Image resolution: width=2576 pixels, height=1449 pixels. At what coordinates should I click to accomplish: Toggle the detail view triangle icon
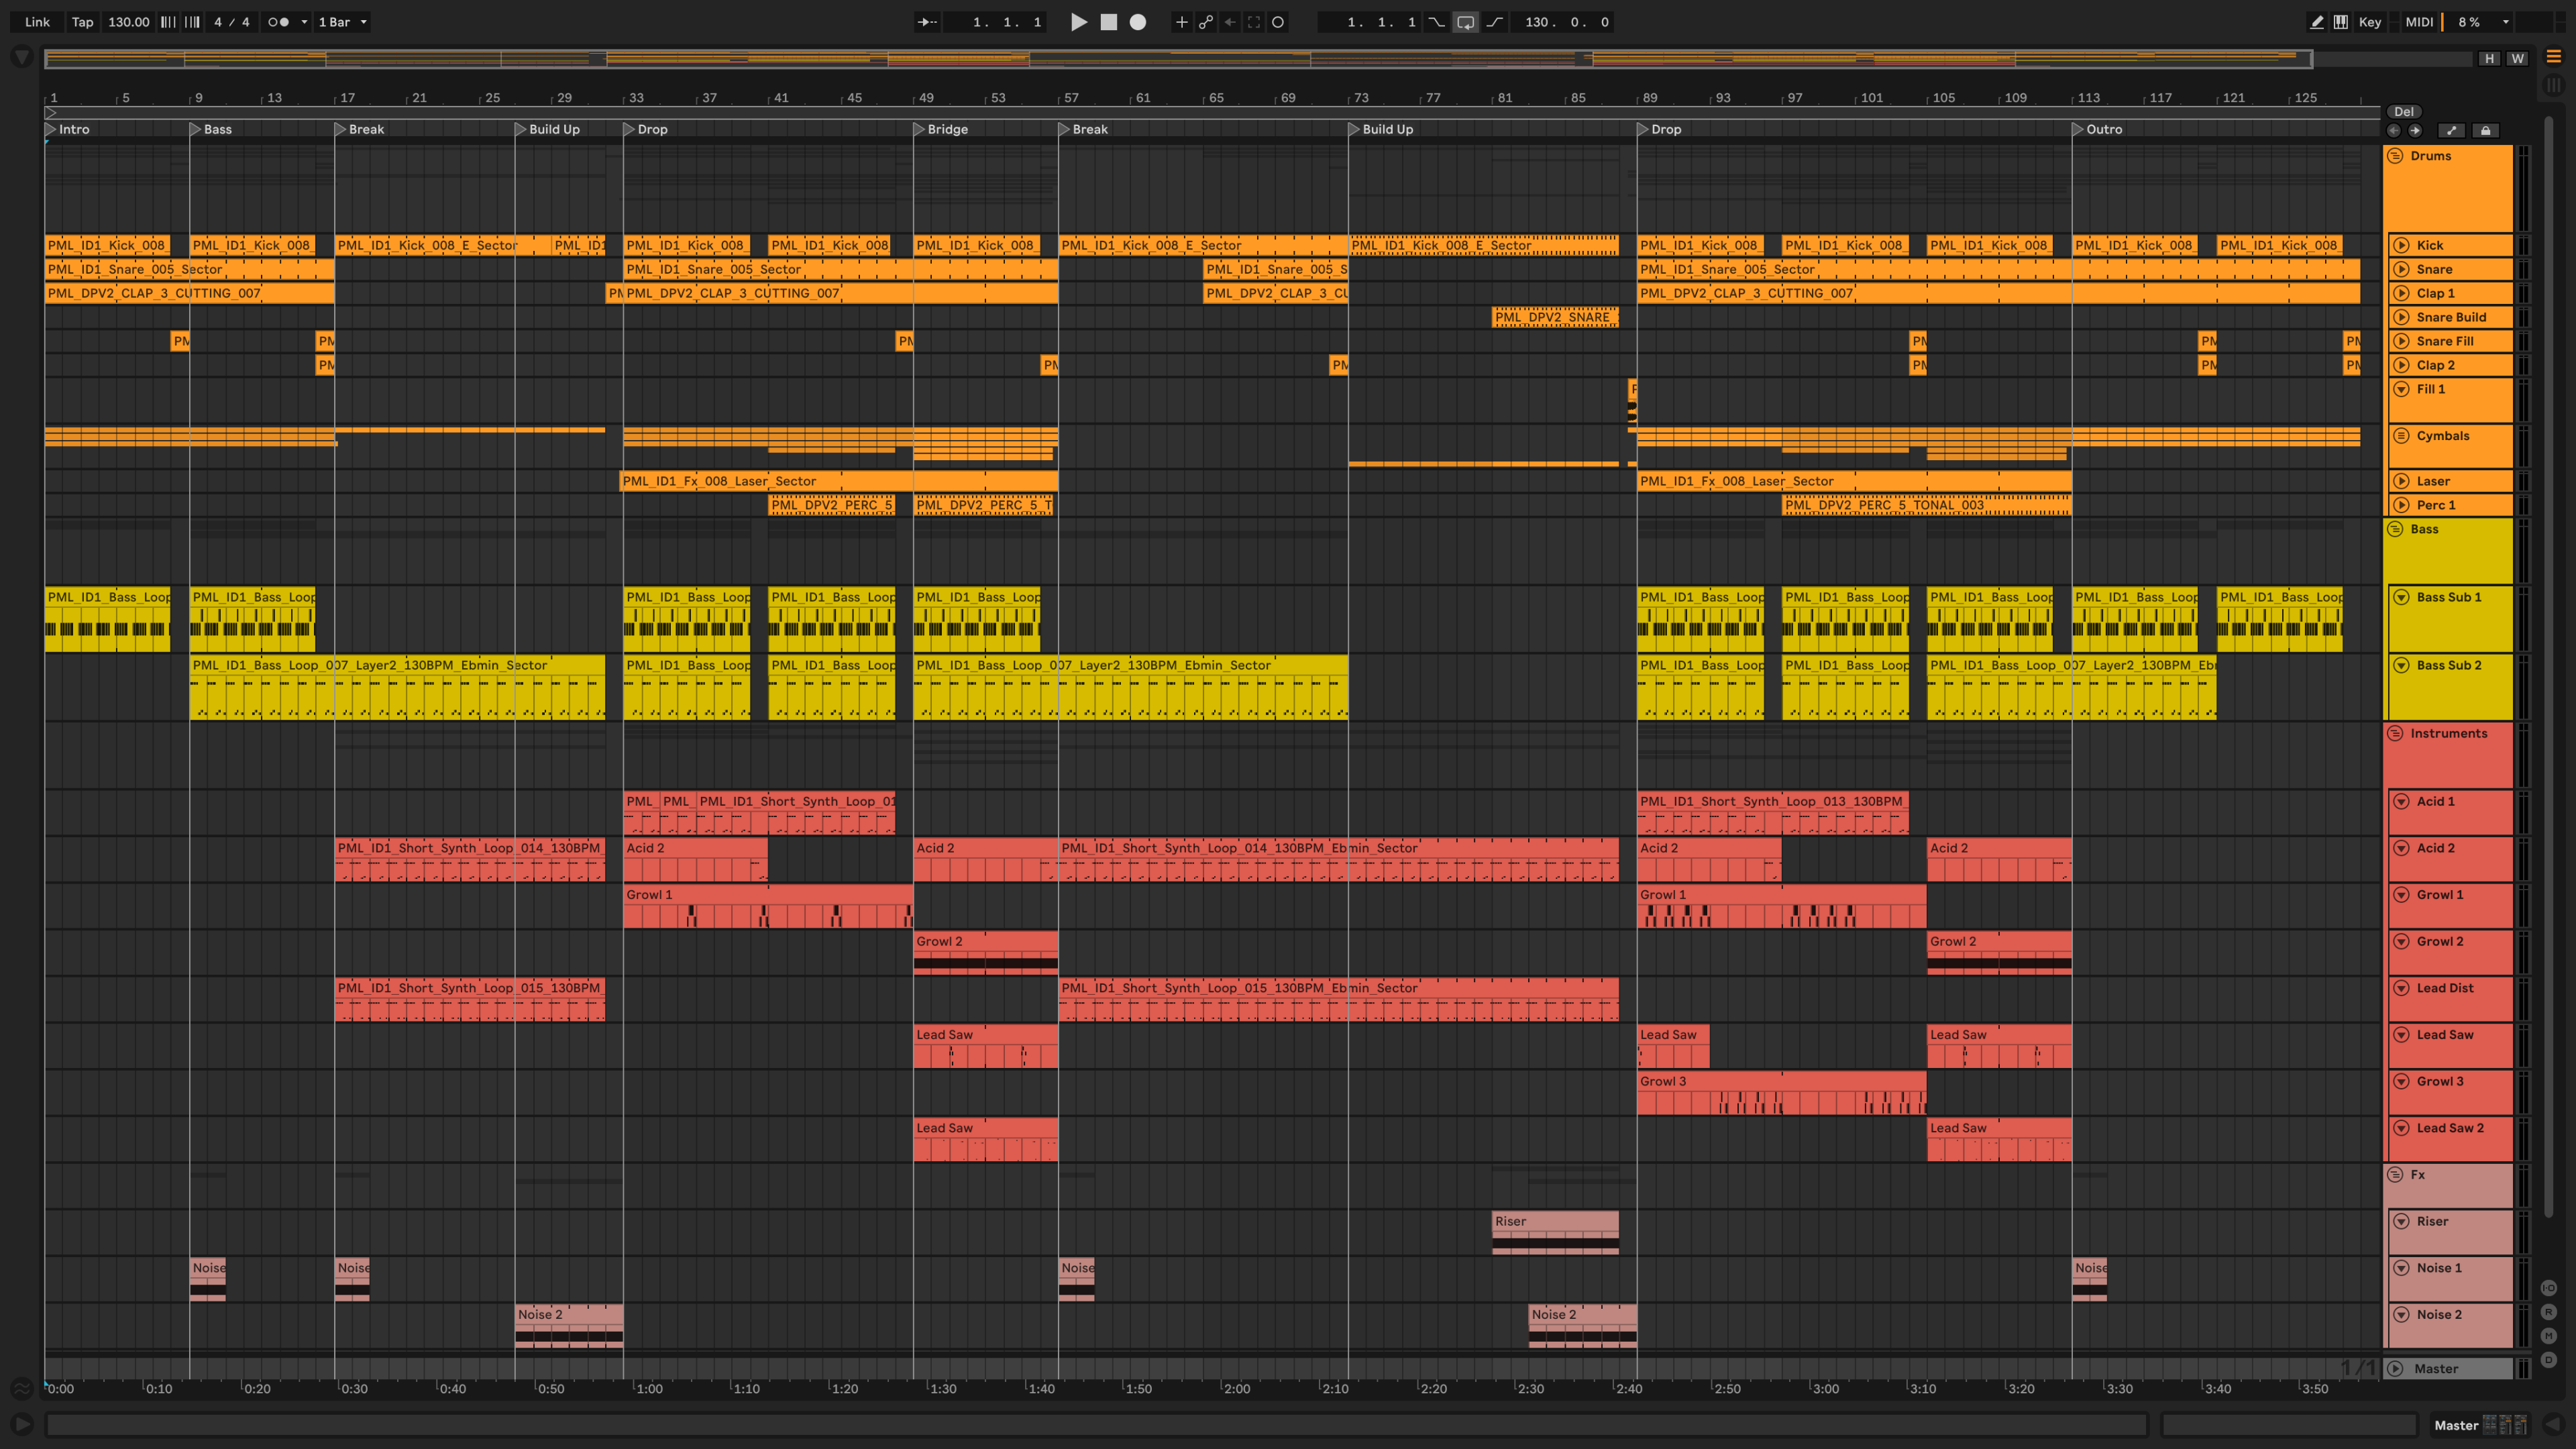point(2553,1424)
